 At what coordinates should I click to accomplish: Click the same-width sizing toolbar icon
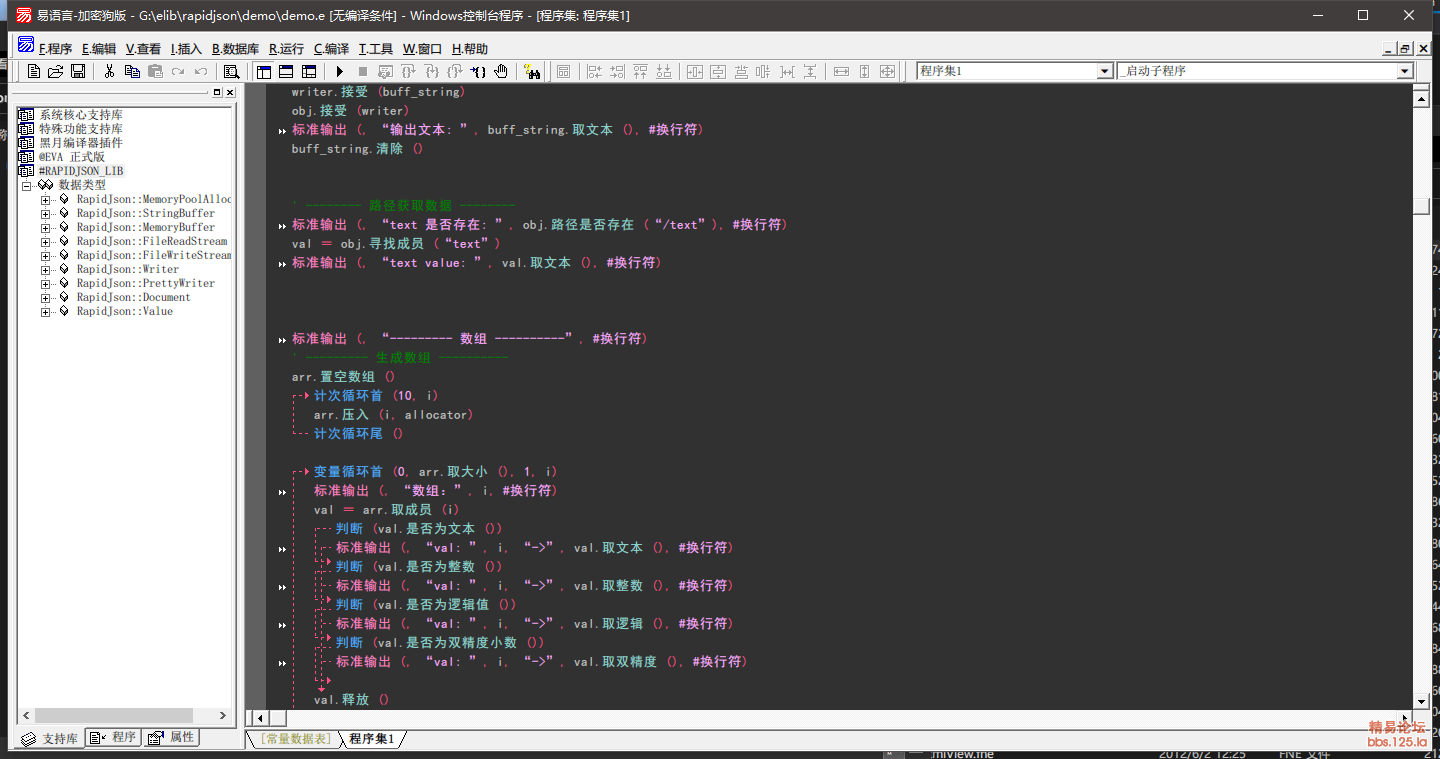(x=841, y=71)
